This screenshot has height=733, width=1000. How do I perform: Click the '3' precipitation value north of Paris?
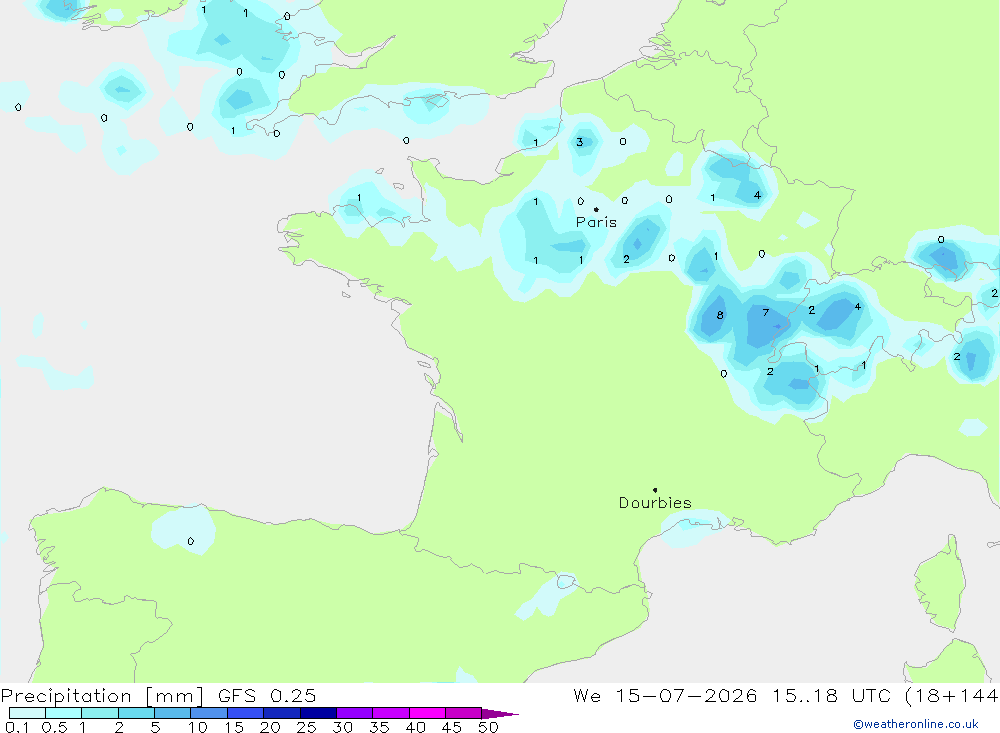click(580, 142)
